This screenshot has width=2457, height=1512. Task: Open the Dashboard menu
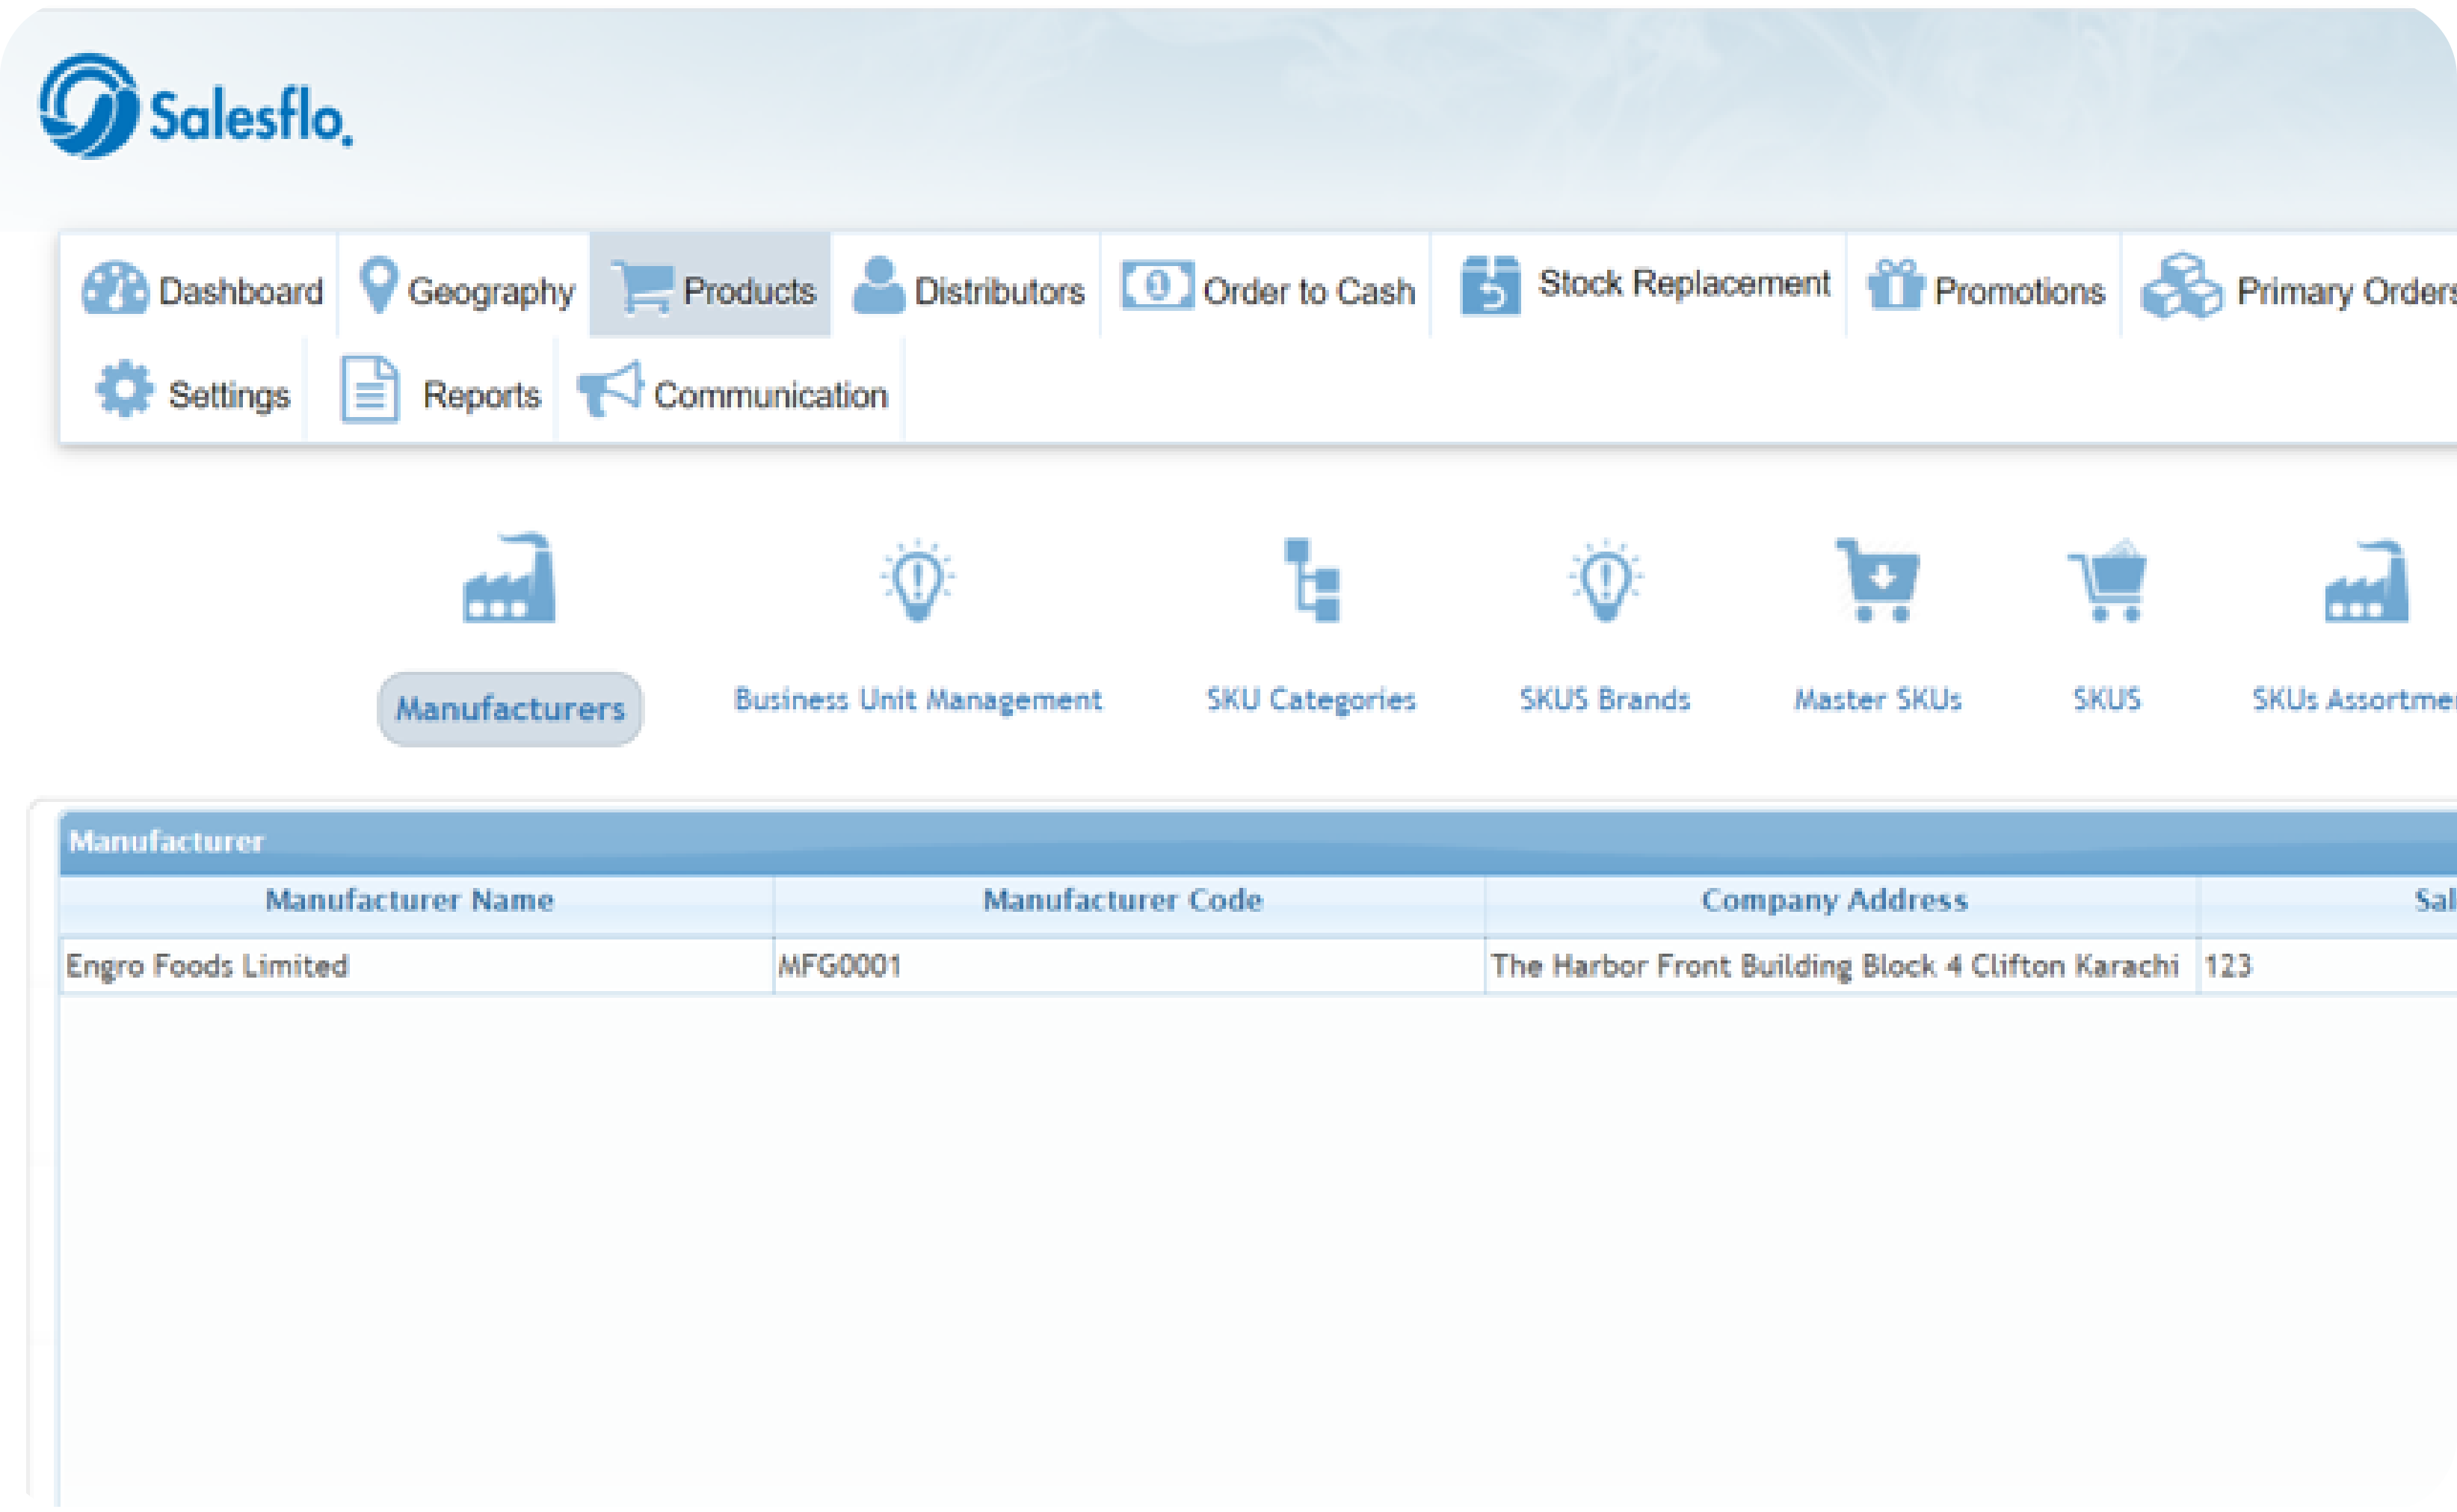[x=202, y=289]
